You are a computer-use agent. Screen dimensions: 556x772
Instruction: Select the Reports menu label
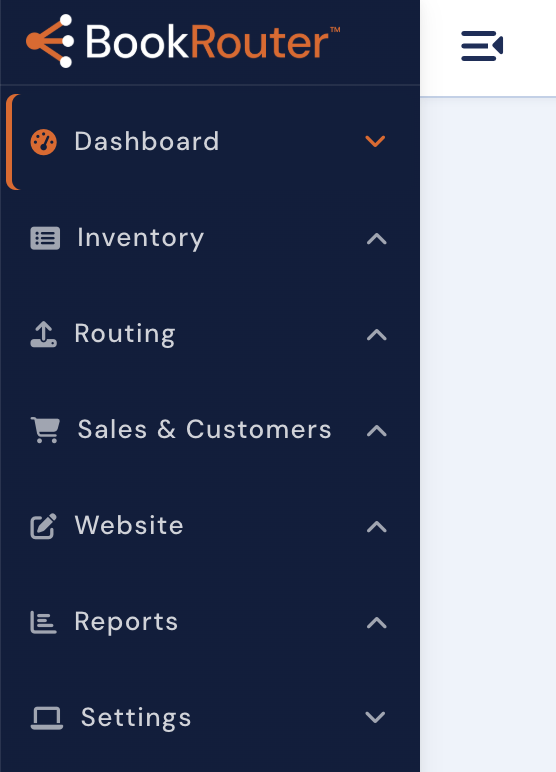pyautogui.click(x=126, y=621)
